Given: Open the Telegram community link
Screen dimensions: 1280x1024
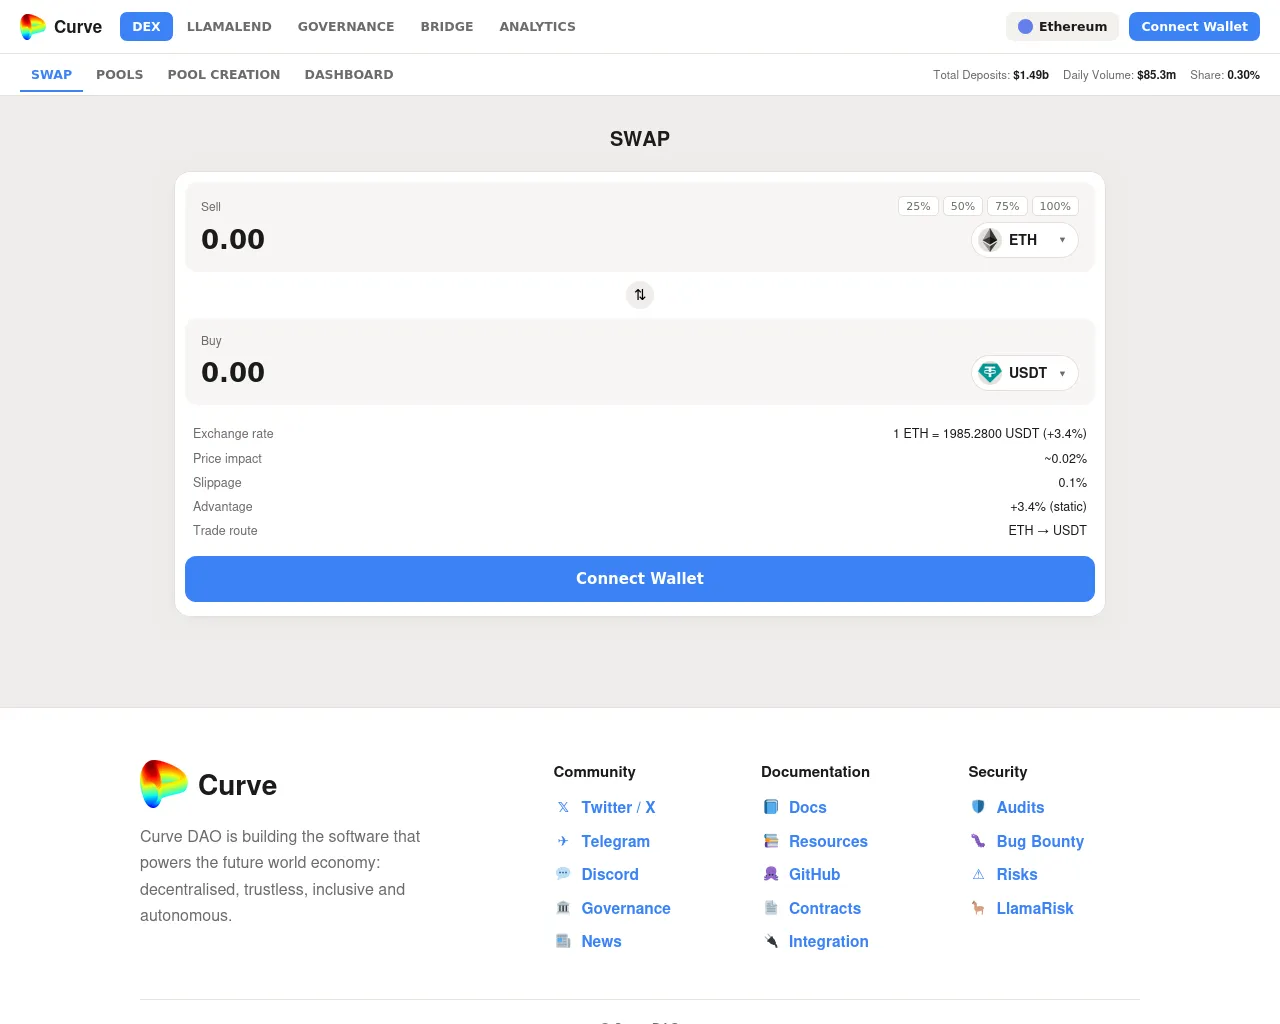Looking at the screenshot, I should coord(616,841).
